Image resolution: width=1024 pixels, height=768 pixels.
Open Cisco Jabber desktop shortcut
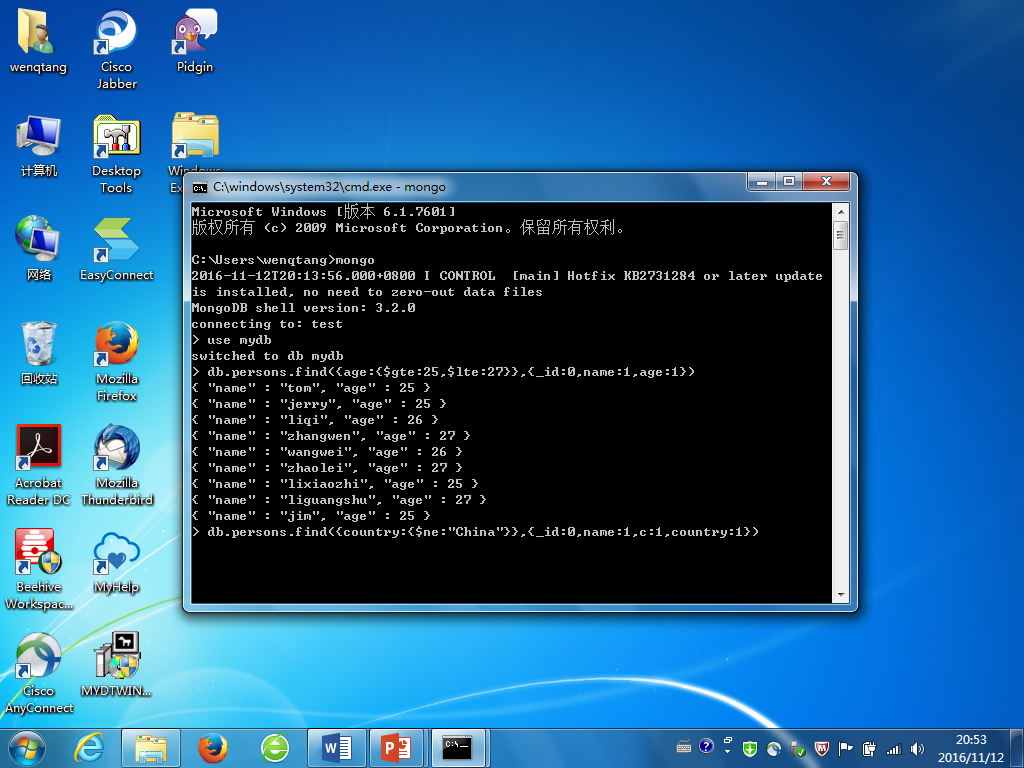(x=116, y=49)
